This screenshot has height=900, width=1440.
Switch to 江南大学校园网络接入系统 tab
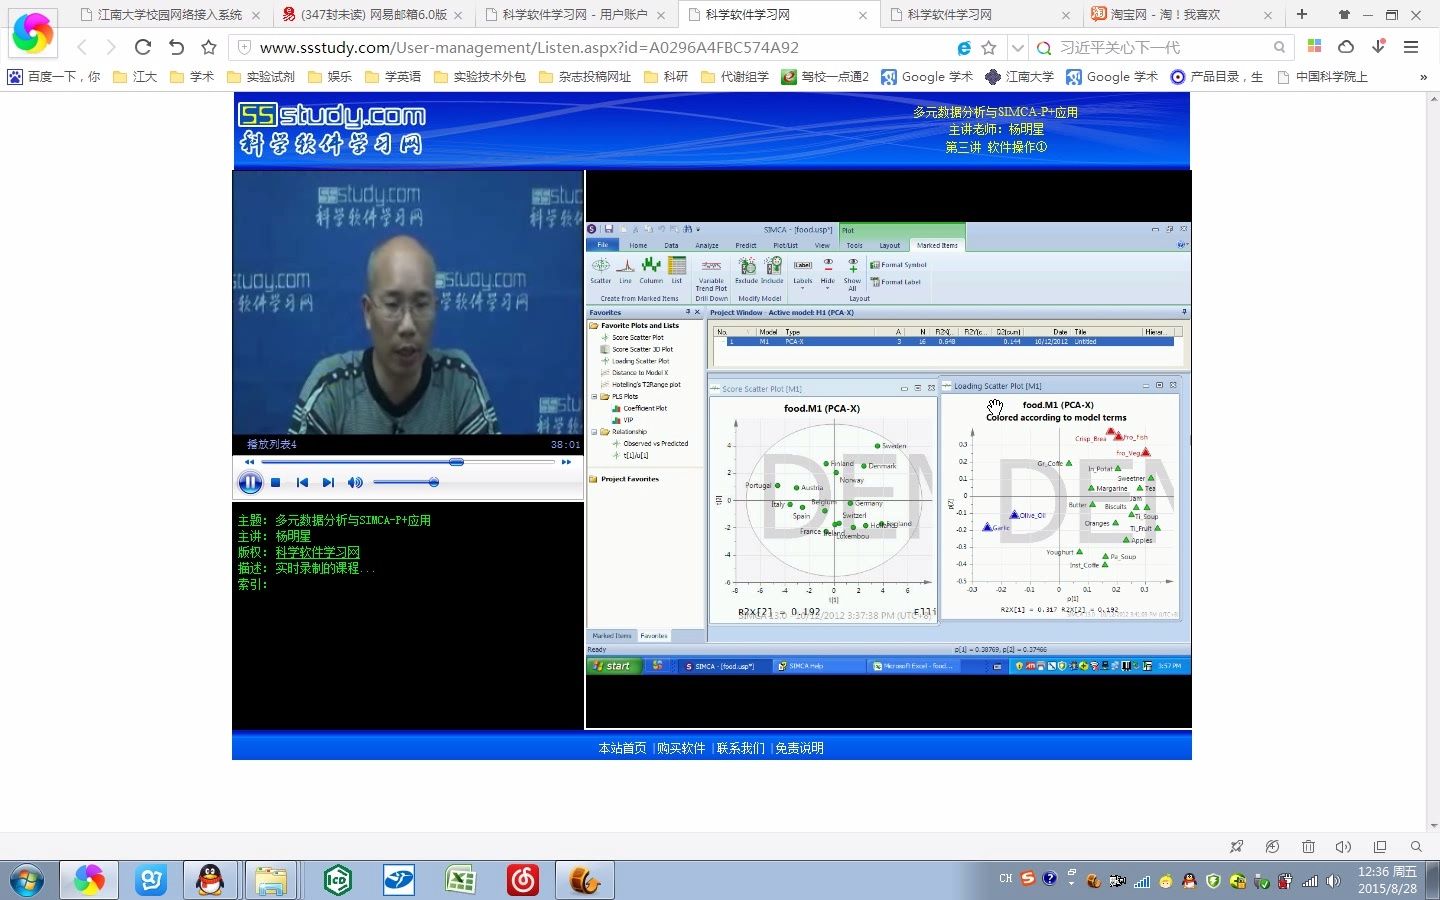170,15
